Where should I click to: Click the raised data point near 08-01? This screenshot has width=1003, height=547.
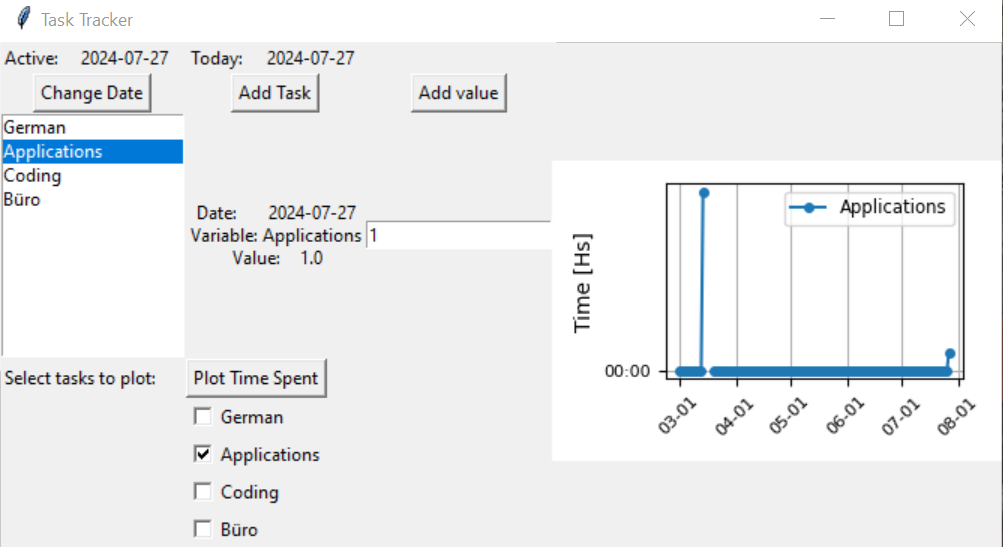point(950,354)
